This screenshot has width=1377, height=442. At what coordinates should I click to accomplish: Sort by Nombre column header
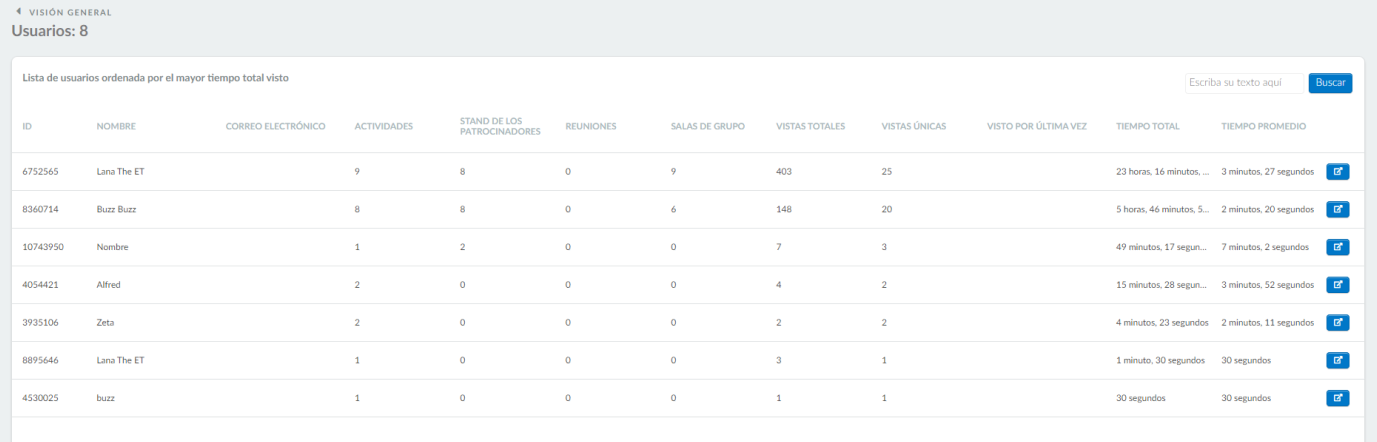tap(116, 126)
